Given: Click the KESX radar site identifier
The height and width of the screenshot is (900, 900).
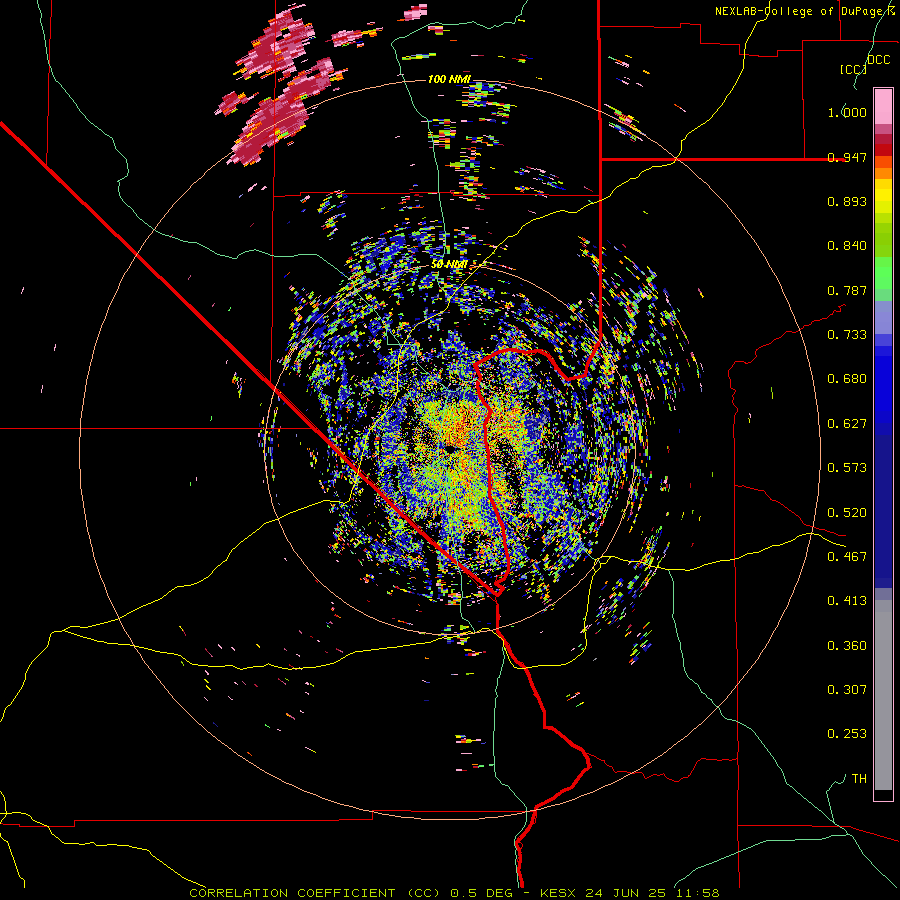Looking at the screenshot, I should (558, 893).
